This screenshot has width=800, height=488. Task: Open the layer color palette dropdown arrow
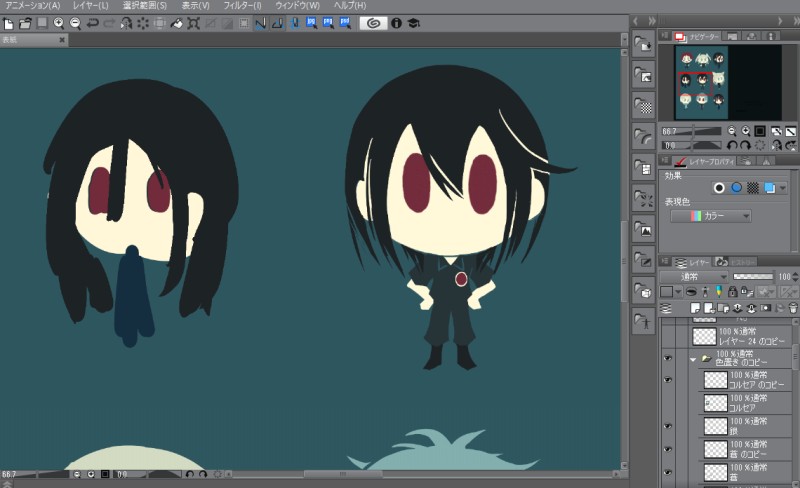coord(678,292)
